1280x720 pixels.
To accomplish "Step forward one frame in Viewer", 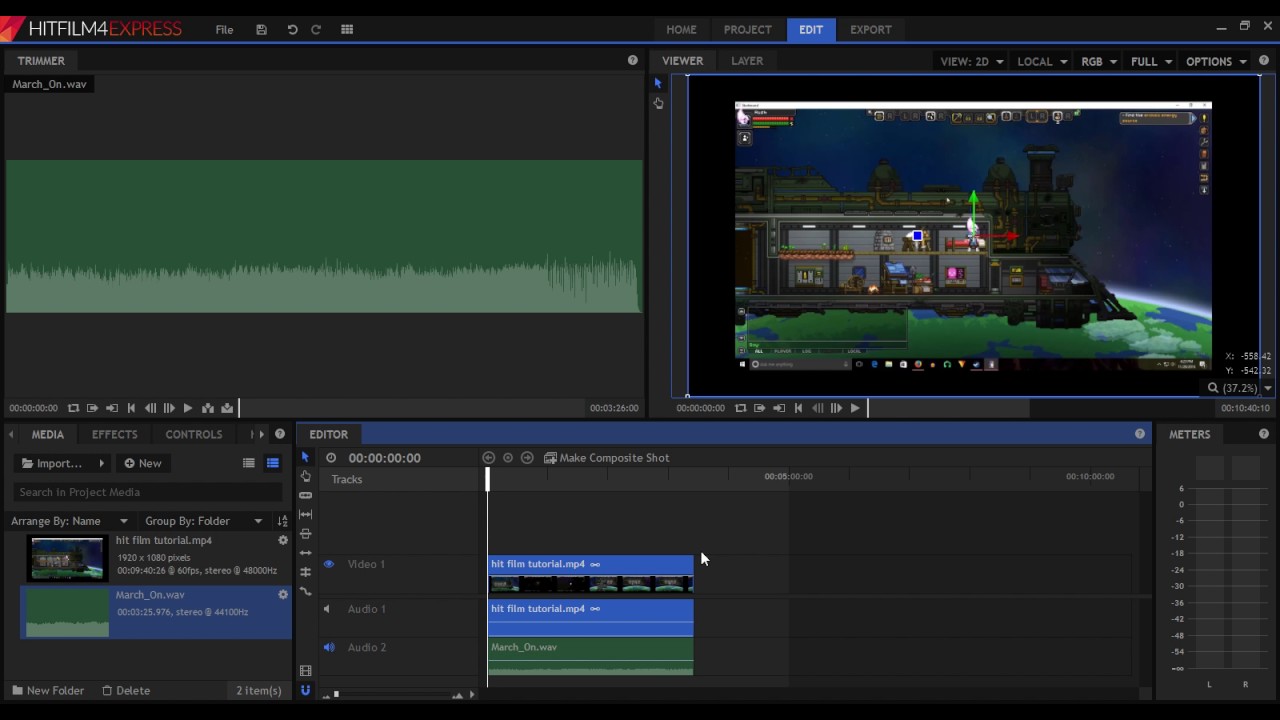I will click(x=836, y=408).
